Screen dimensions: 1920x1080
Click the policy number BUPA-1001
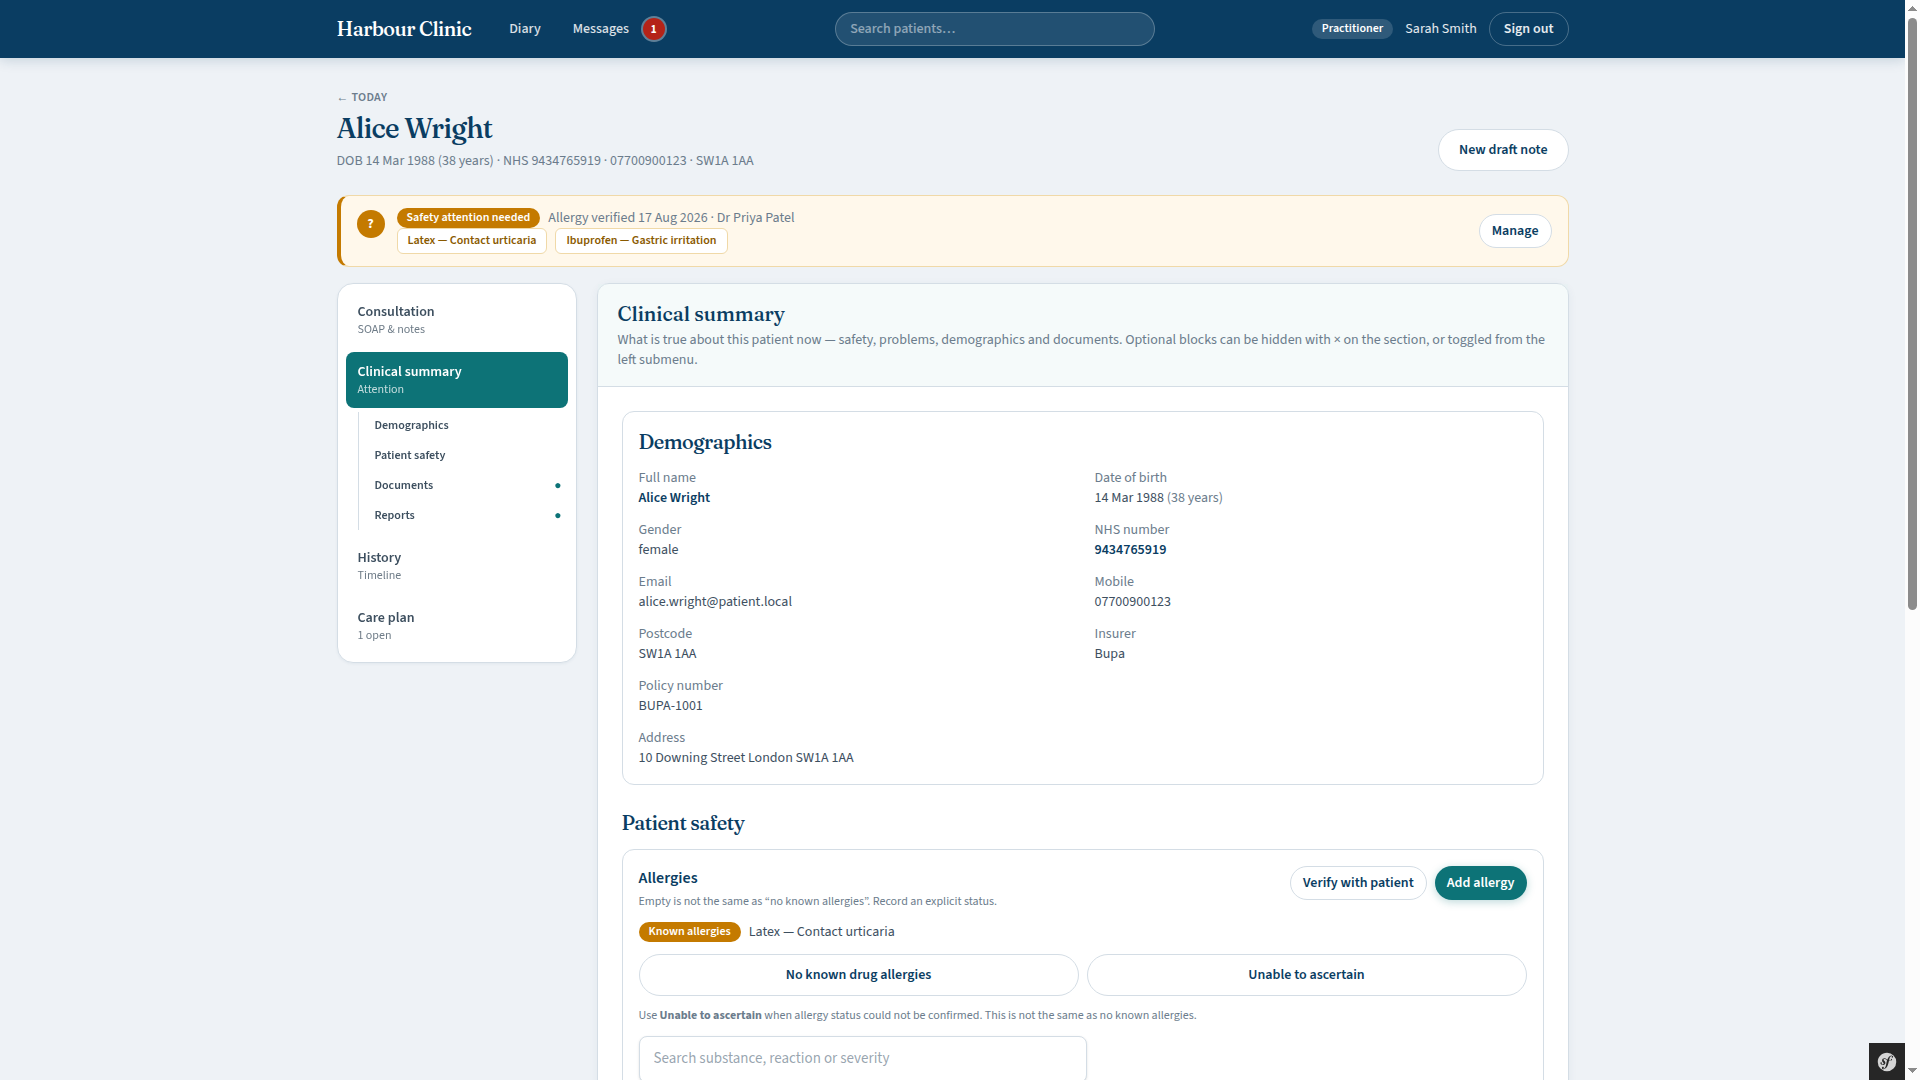click(x=670, y=706)
